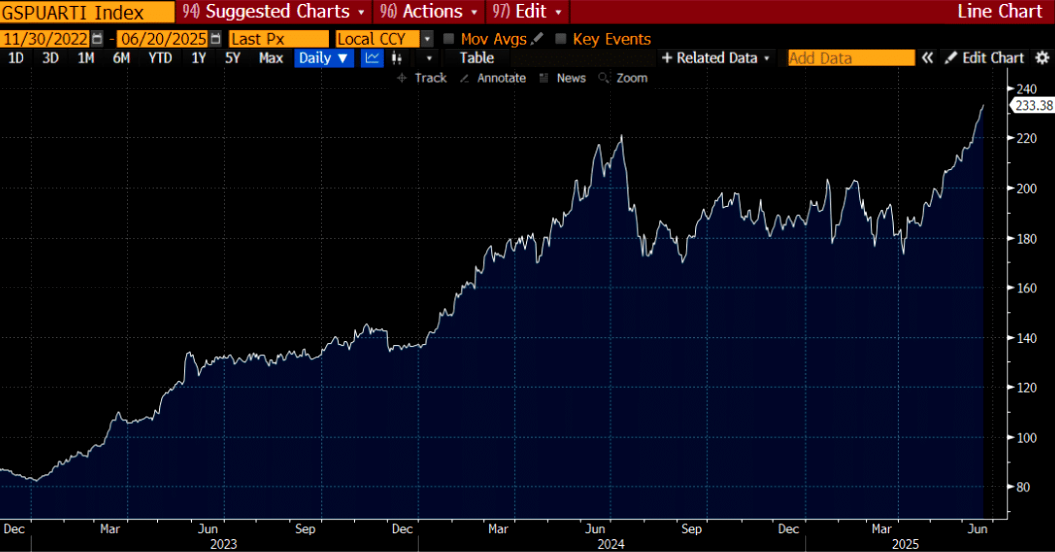Activate the Zoom magnifier tool
Image resolution: width=1055 pixels, height=552 pixels.
click(x=622, y=78)
